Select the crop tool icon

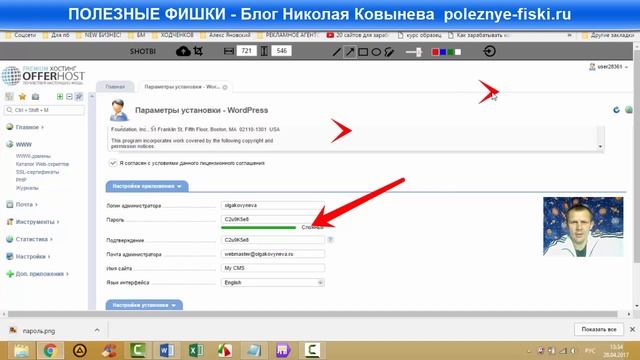tap(198, 51)
